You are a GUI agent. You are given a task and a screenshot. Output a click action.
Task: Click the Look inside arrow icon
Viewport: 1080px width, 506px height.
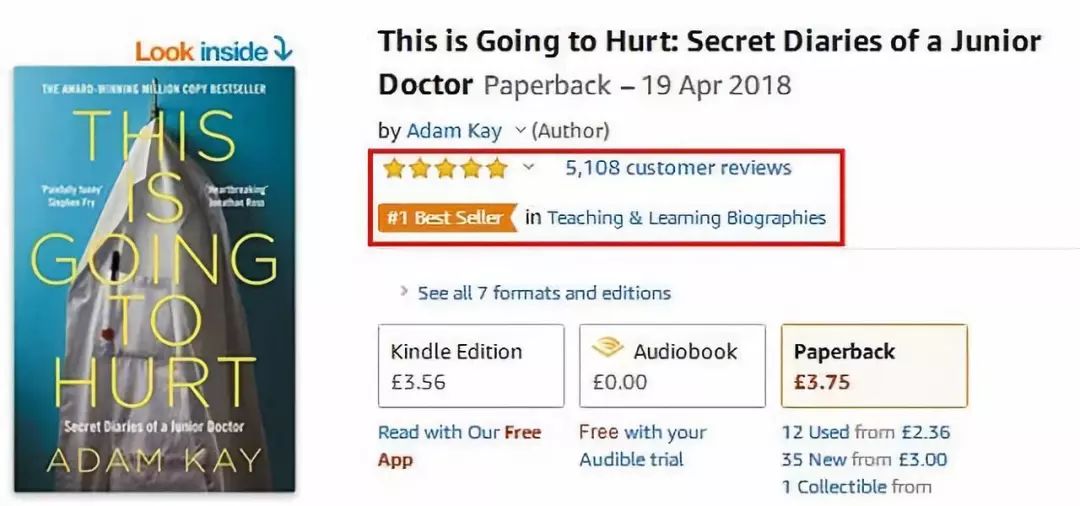pos(282,50)
